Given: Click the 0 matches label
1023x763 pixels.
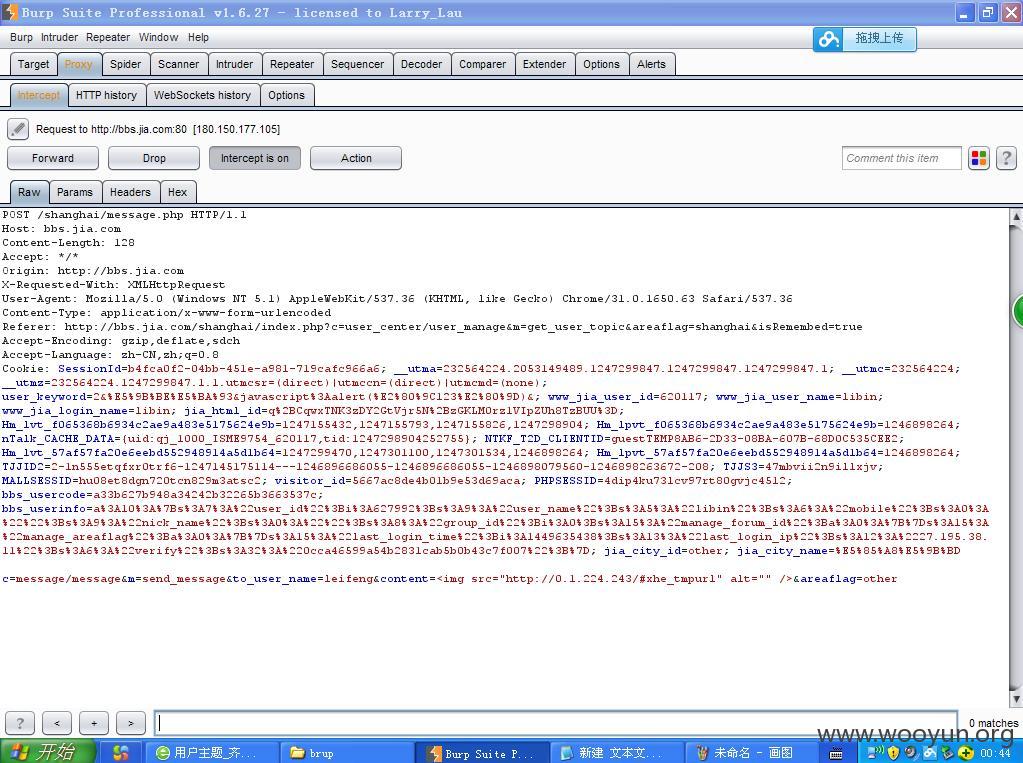Looking at the screenshot, I should (x=993, y=723).
